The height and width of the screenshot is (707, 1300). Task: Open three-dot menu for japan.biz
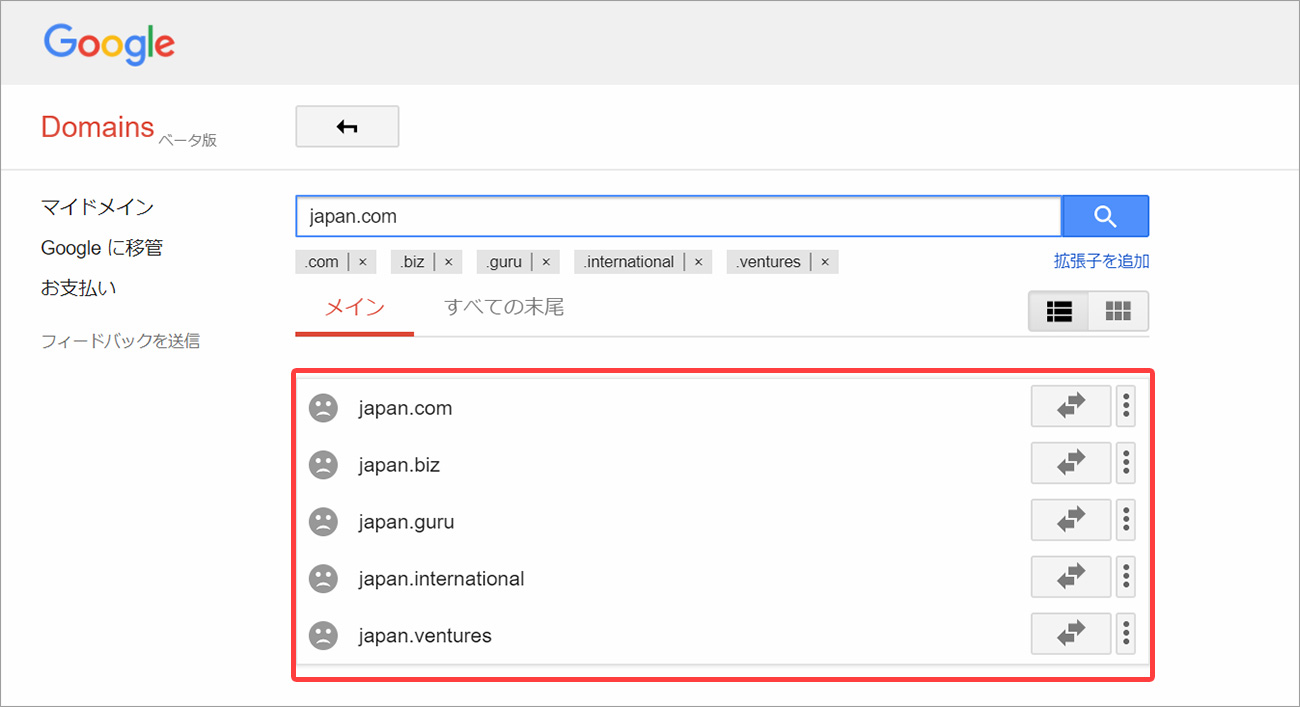coord(1126,463)
